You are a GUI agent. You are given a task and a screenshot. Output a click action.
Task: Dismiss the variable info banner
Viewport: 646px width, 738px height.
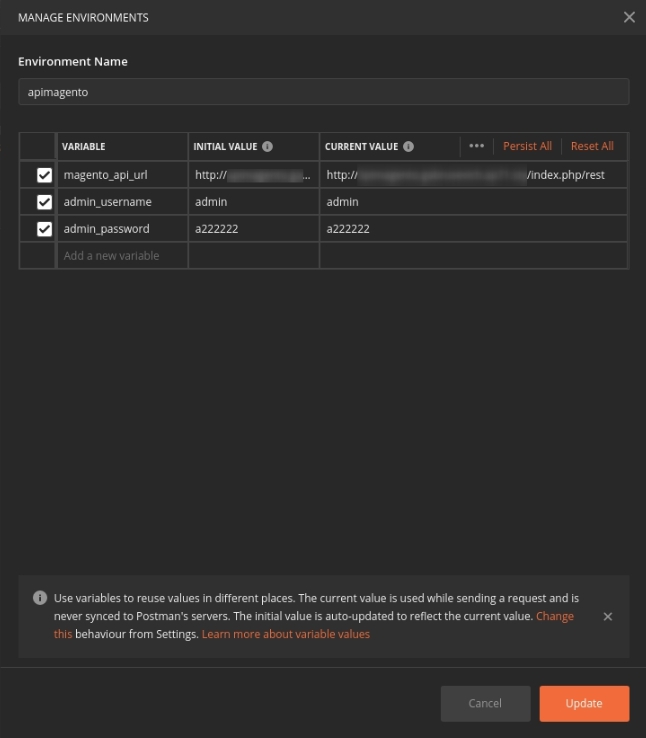pyautogui.click(x=608, y=617)
